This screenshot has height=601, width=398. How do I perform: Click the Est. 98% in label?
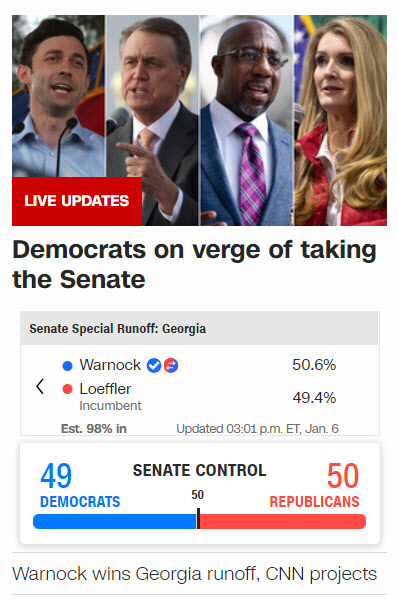tap(94, 429)
